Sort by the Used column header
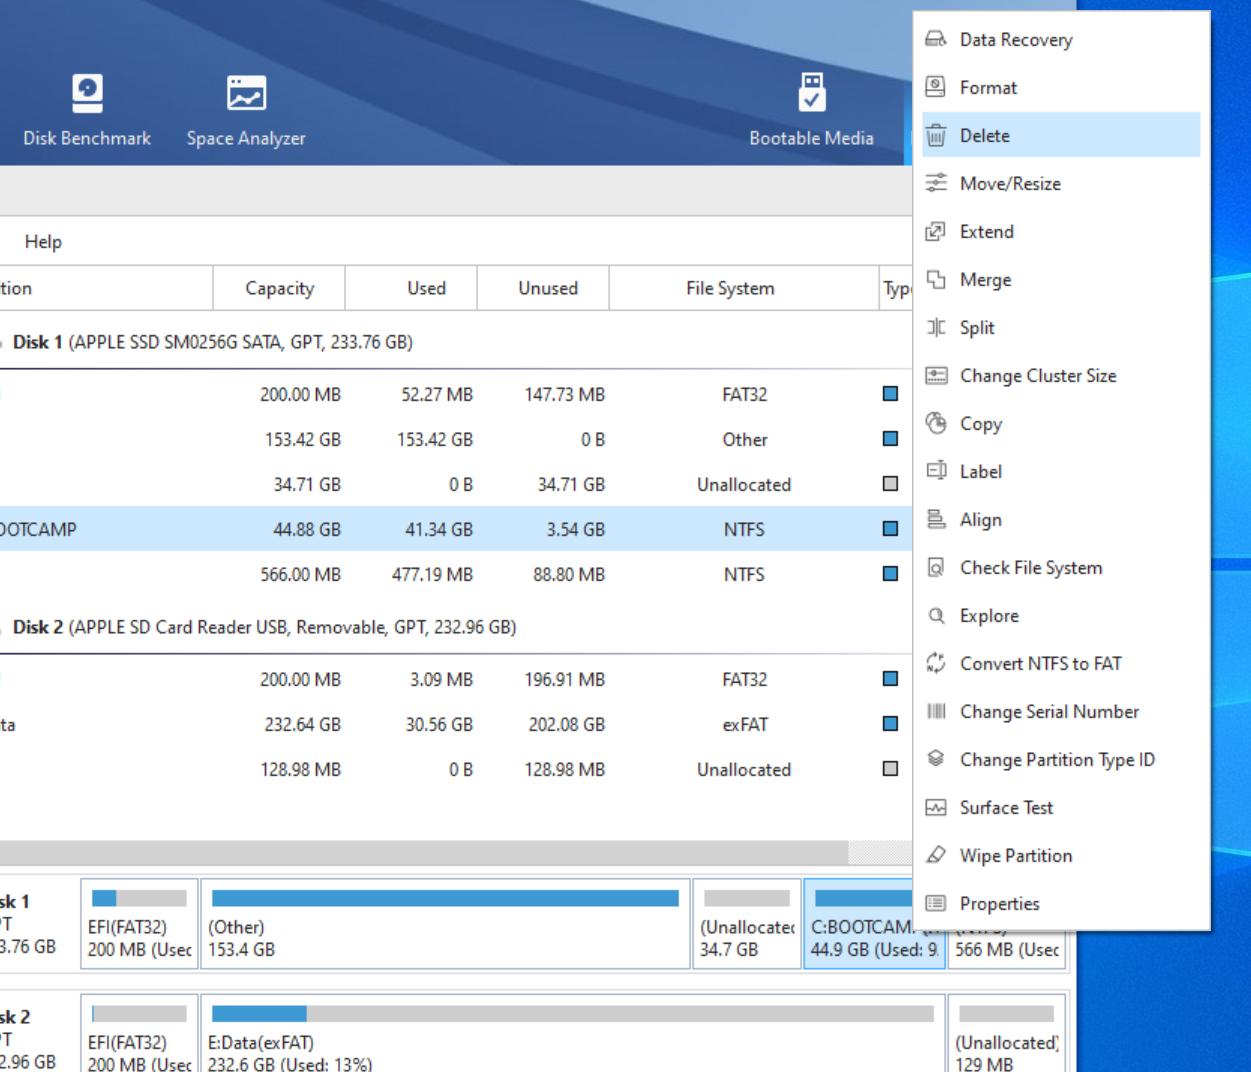1251x1072 pixels. click(x=411, y=288)
